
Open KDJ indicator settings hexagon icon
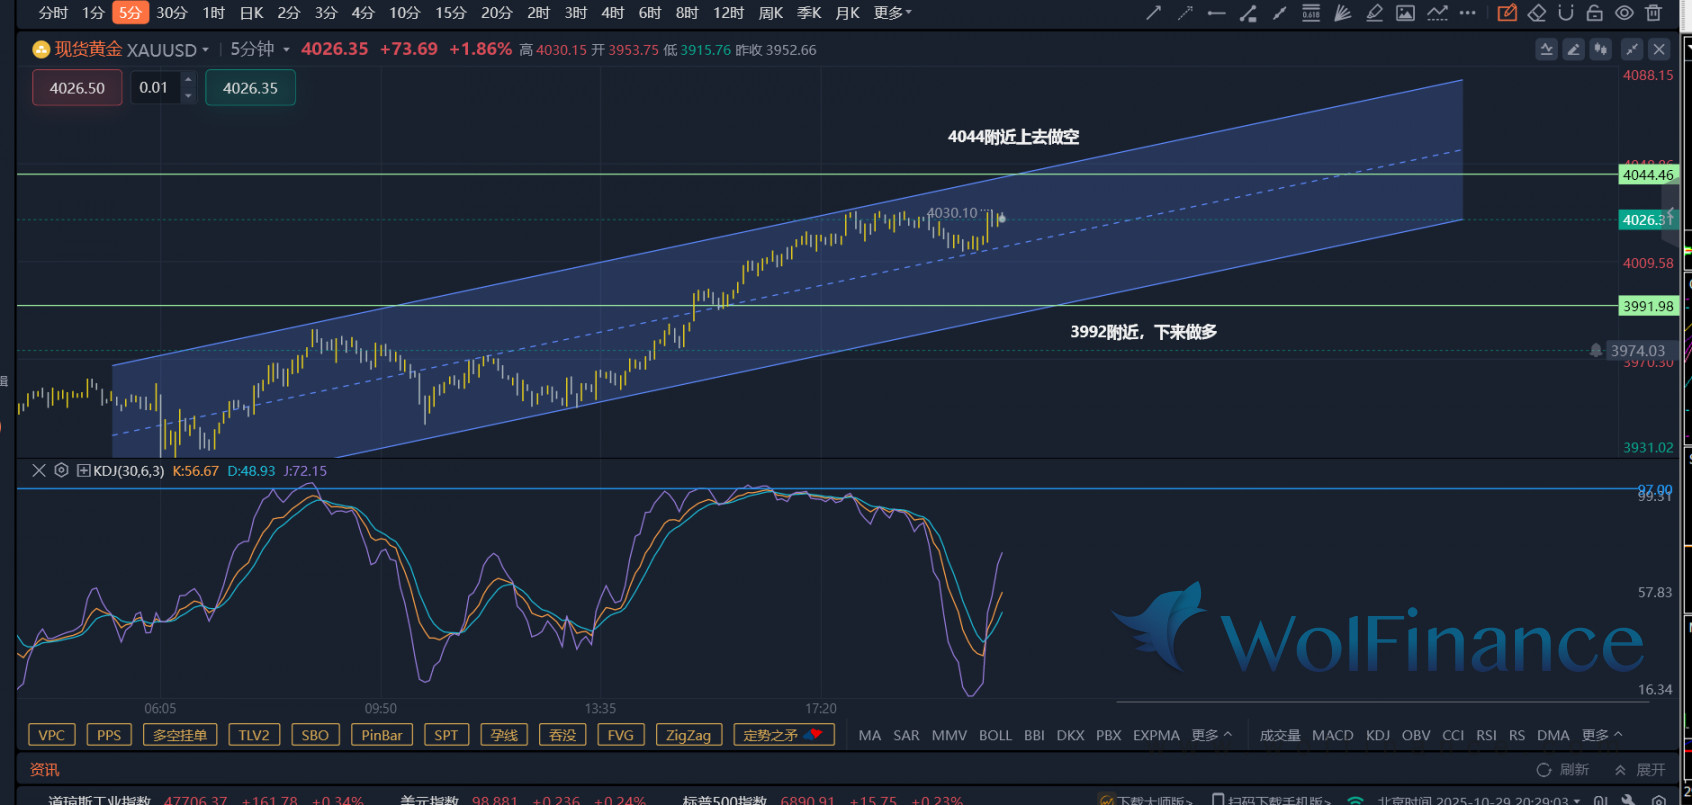tap(61, 470)
